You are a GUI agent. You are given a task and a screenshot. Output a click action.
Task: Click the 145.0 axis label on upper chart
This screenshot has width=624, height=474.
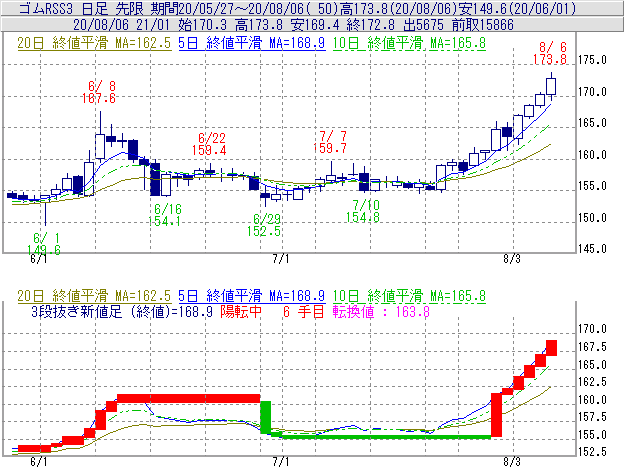pos(593,249)
